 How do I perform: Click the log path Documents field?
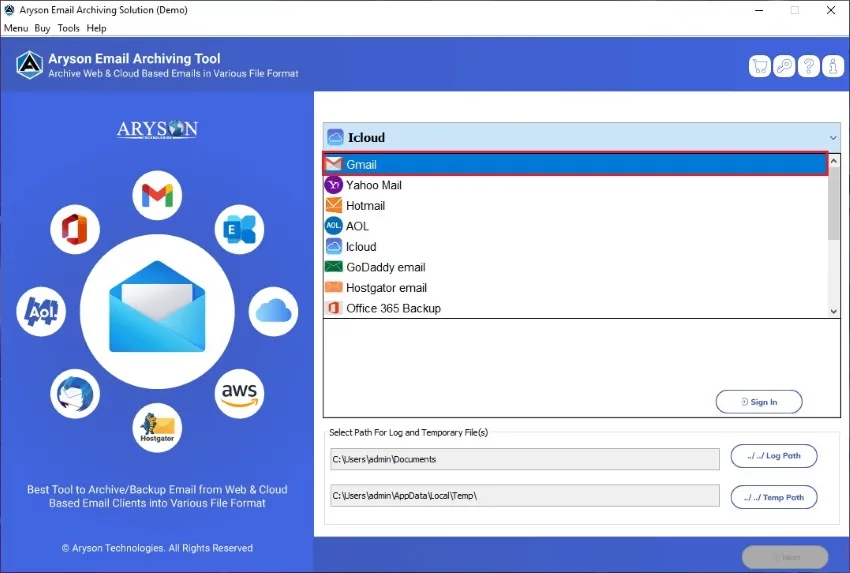click(x=525, y=459)
